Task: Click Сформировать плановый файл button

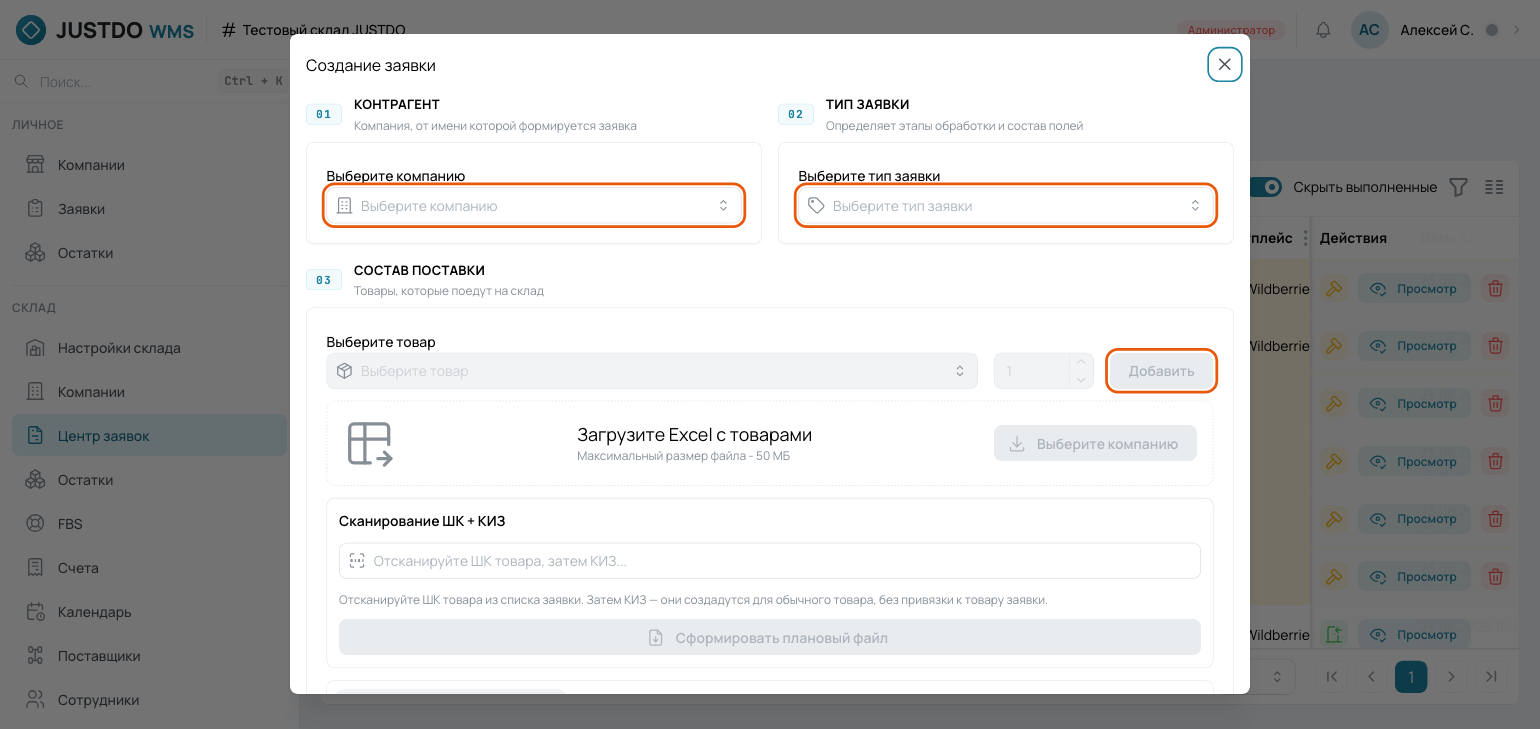Action: [769, 637]
